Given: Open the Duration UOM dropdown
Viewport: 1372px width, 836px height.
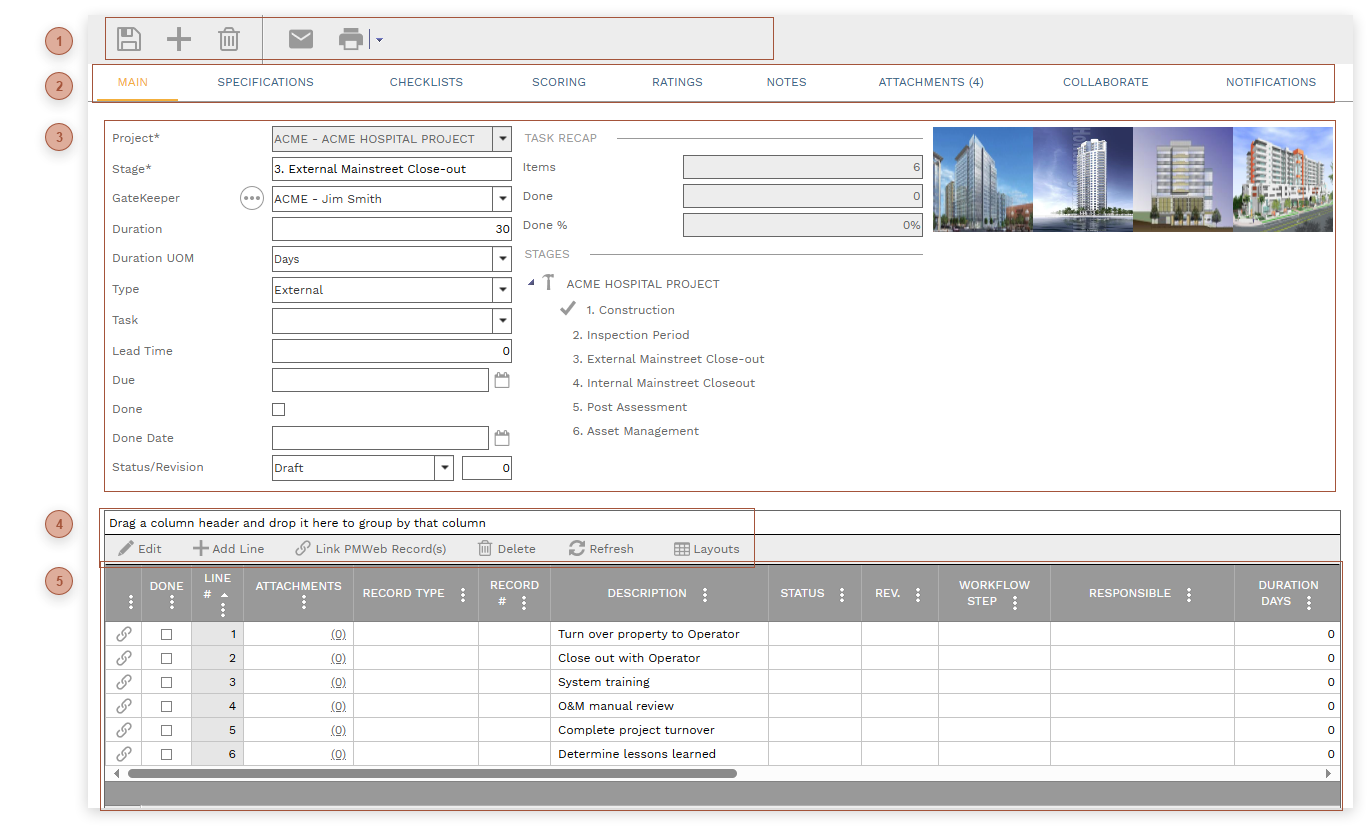Looking at the screenshot, I should click(502, 259).
